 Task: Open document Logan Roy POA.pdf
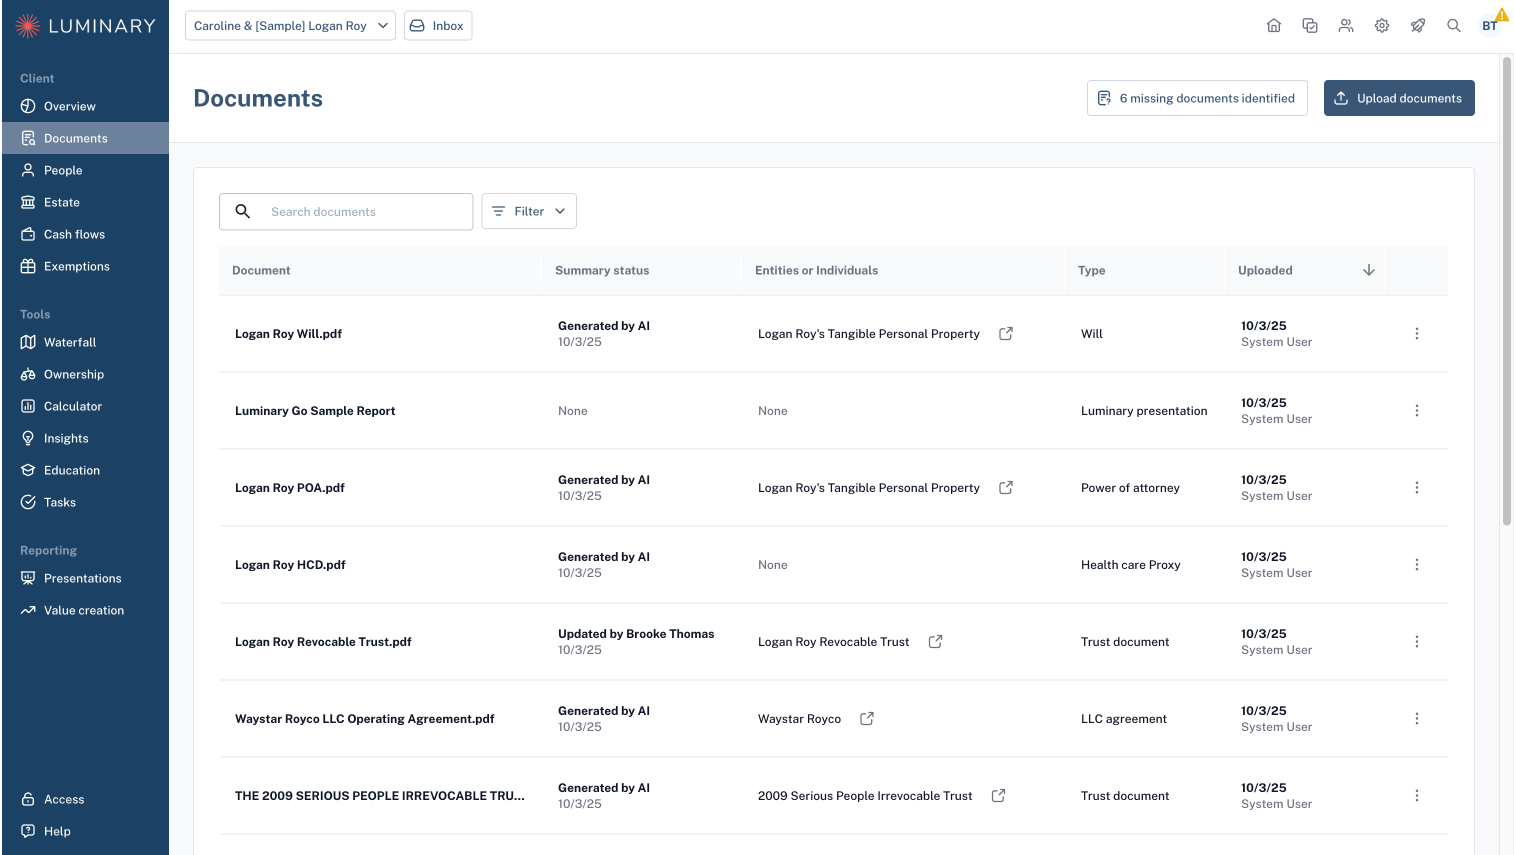click(x=290, y=488)
